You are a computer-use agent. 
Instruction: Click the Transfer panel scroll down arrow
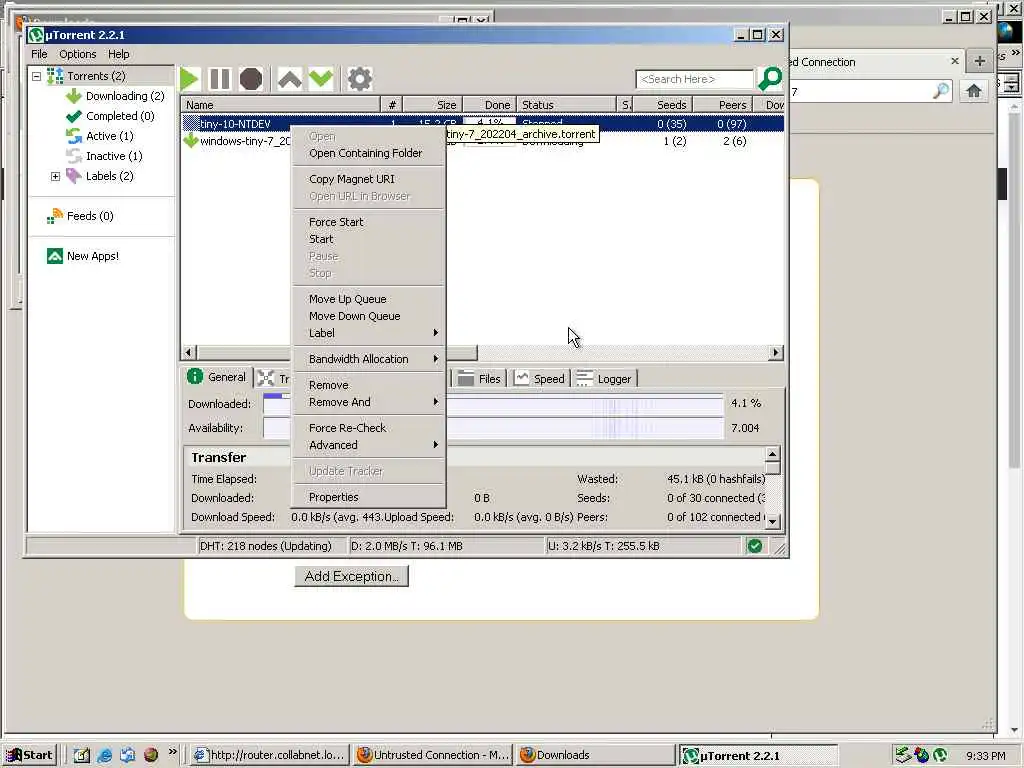(773, 521)
